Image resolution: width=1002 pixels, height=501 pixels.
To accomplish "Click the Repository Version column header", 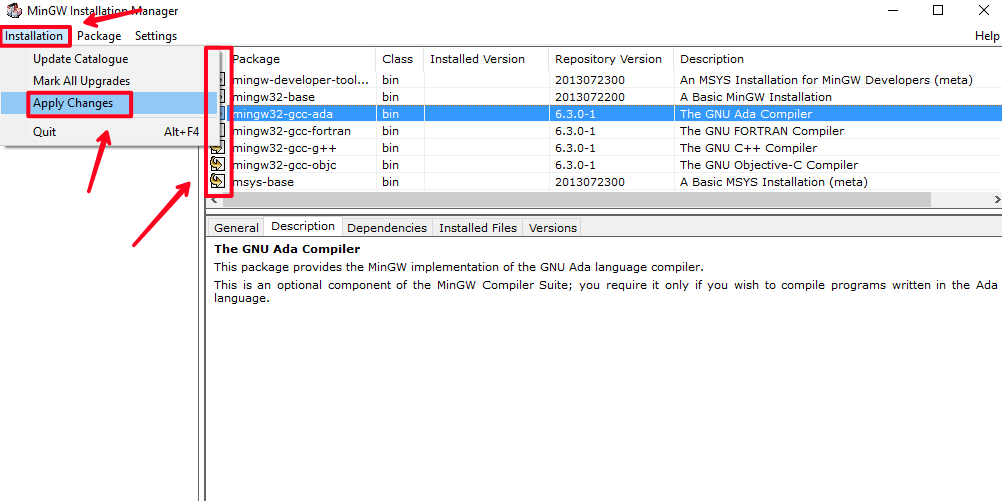I will 611,59.
